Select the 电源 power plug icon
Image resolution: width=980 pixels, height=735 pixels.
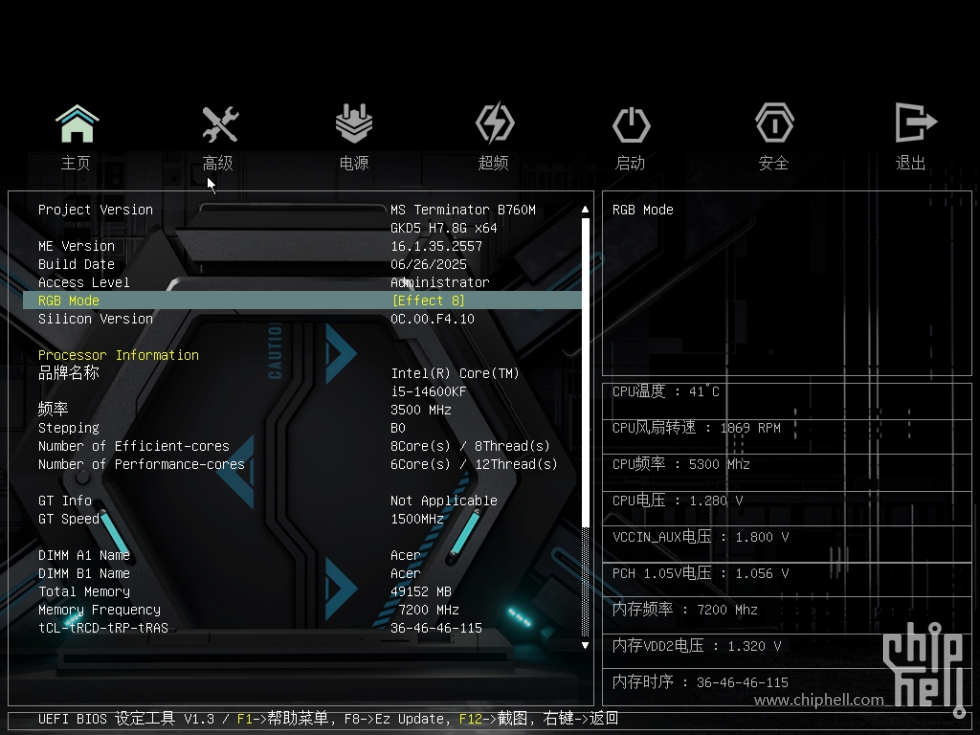[x=354, y=123]
